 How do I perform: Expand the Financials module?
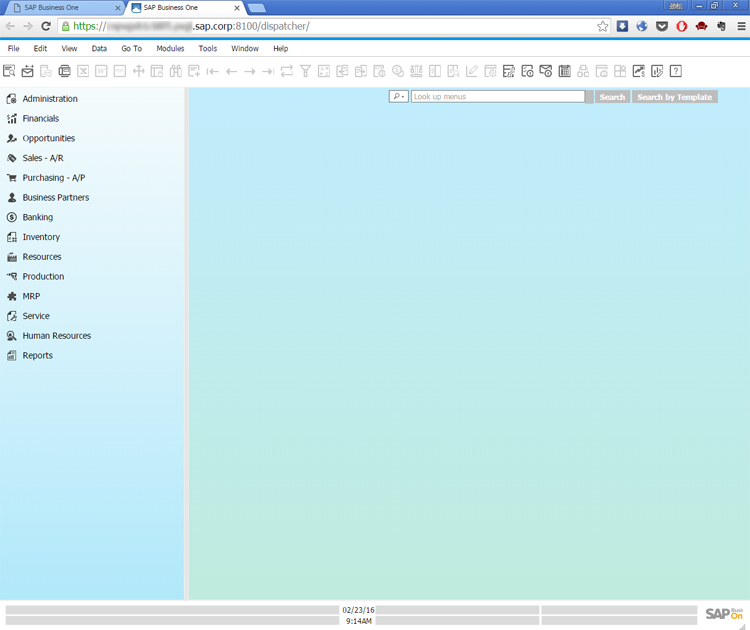[x=41, y=118]
